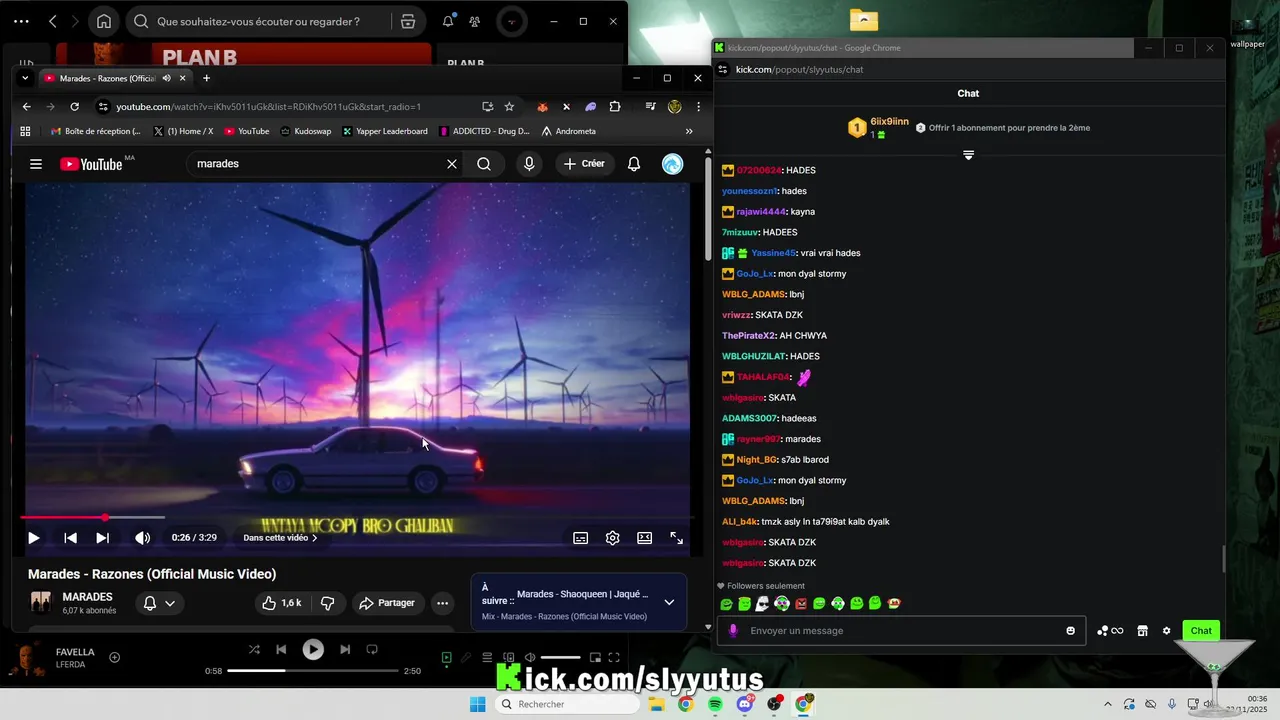The width and height of the screenshot is (1280, 720).
Task: Skip to next video in YouTube player
Action: tap(102, 538)
